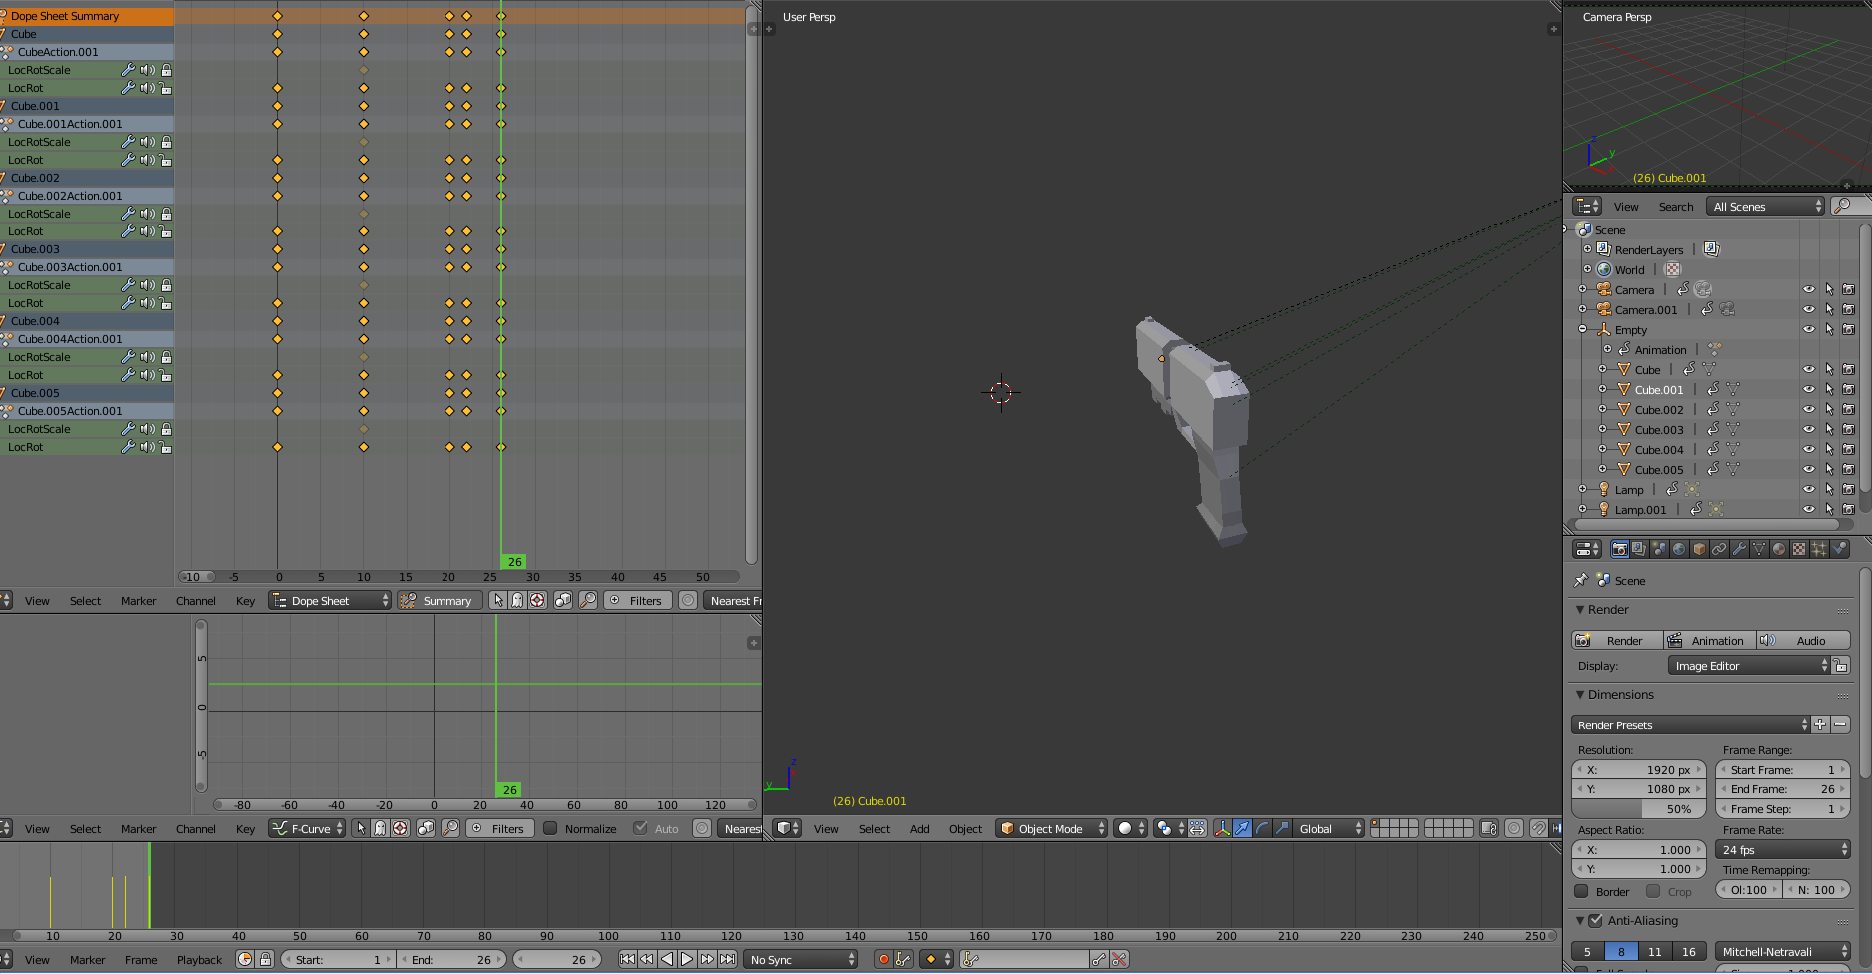Screen dimensions: 1872x974
Task: Click Filters button in Dope Sheet header
Action: (635, 600)
